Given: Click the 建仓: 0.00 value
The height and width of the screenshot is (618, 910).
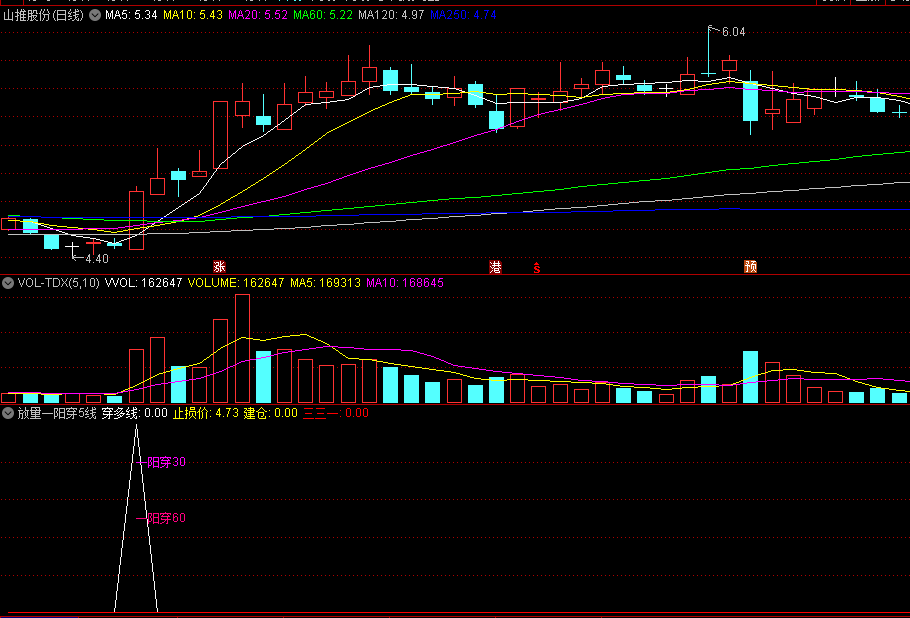Looking at the screenshot, I should [270, 413].
